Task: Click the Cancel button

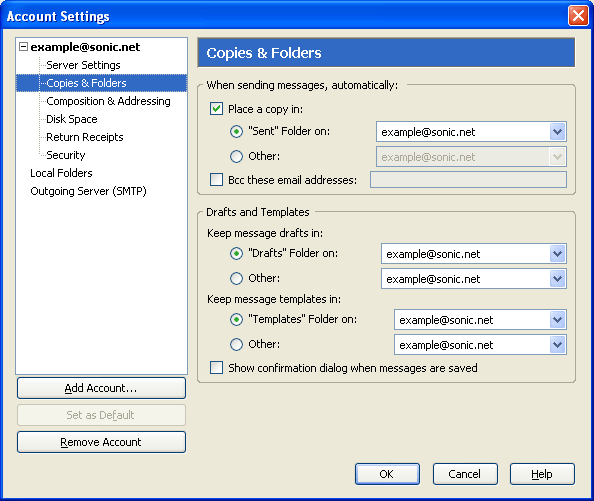Action: coord(465,474)
